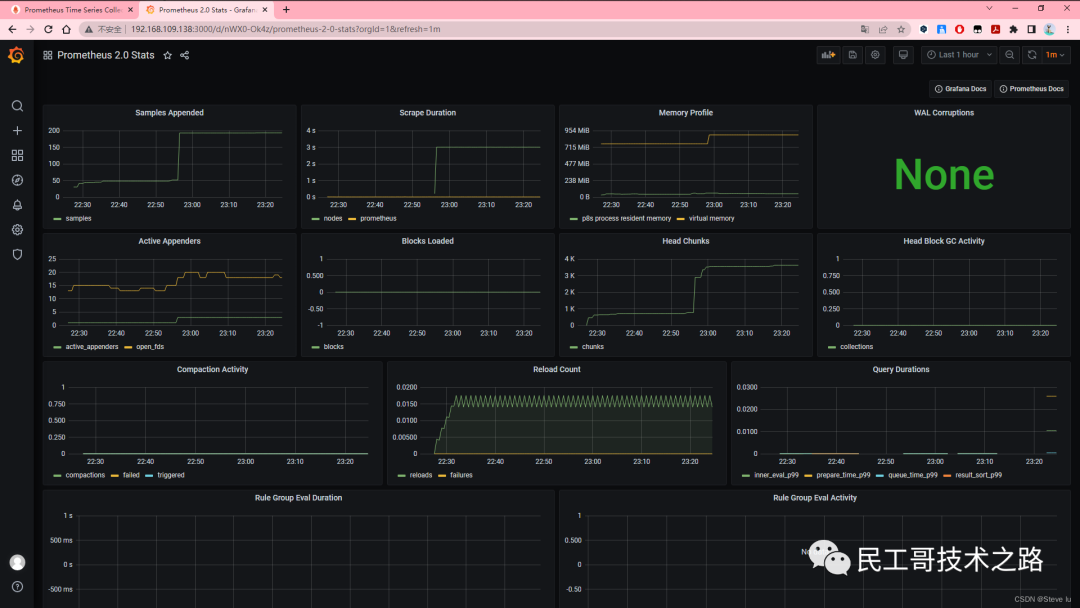Toggle queue_time_p99 legend entry
This screenshot has width=1080, height=608.
(x=913, y=475)
